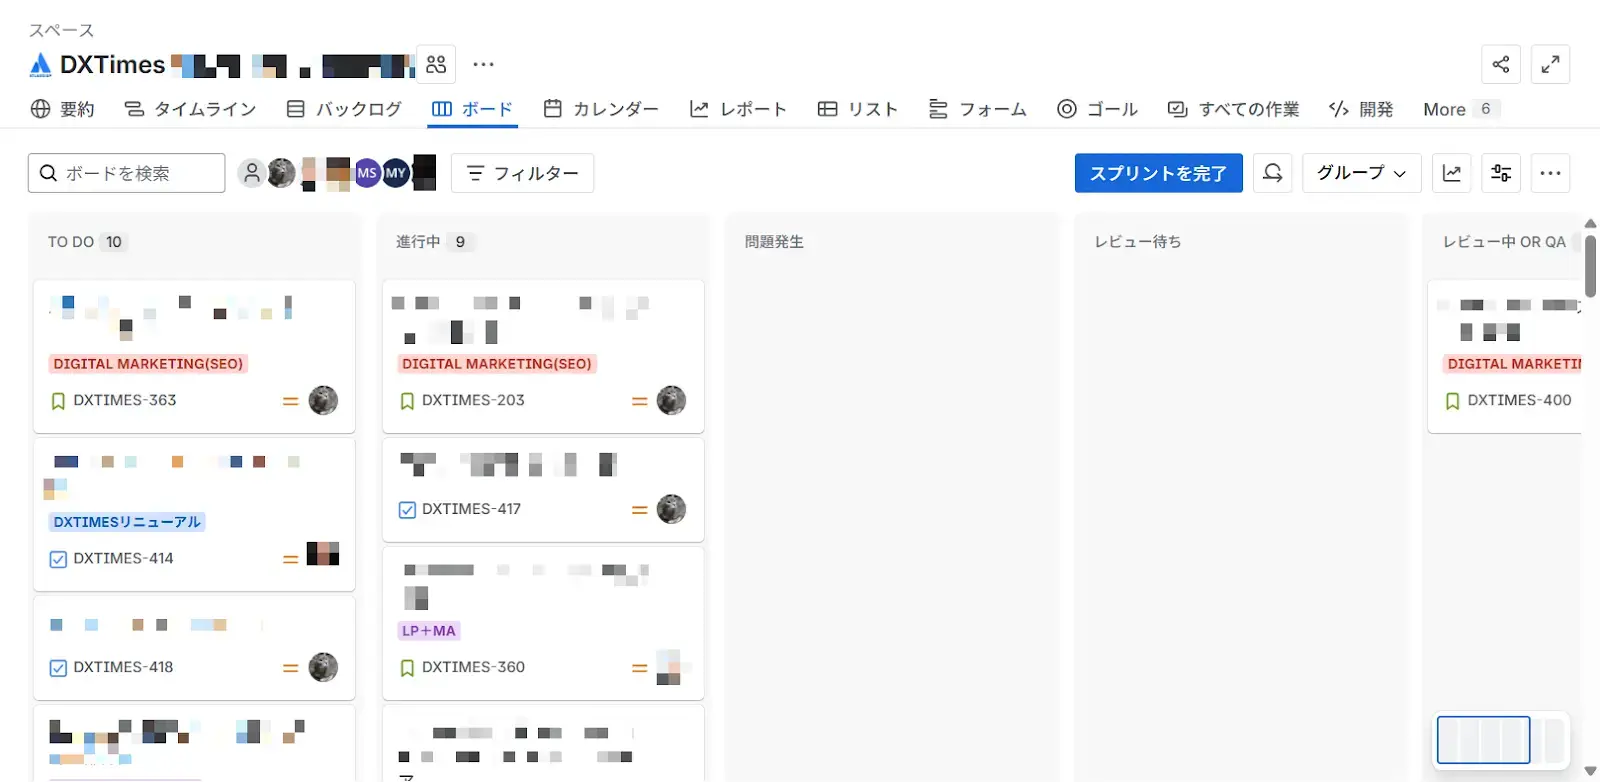Viewport: 1600px width, 782px height.
Task: Open the 要約 tab
Action: pos(63,109)
